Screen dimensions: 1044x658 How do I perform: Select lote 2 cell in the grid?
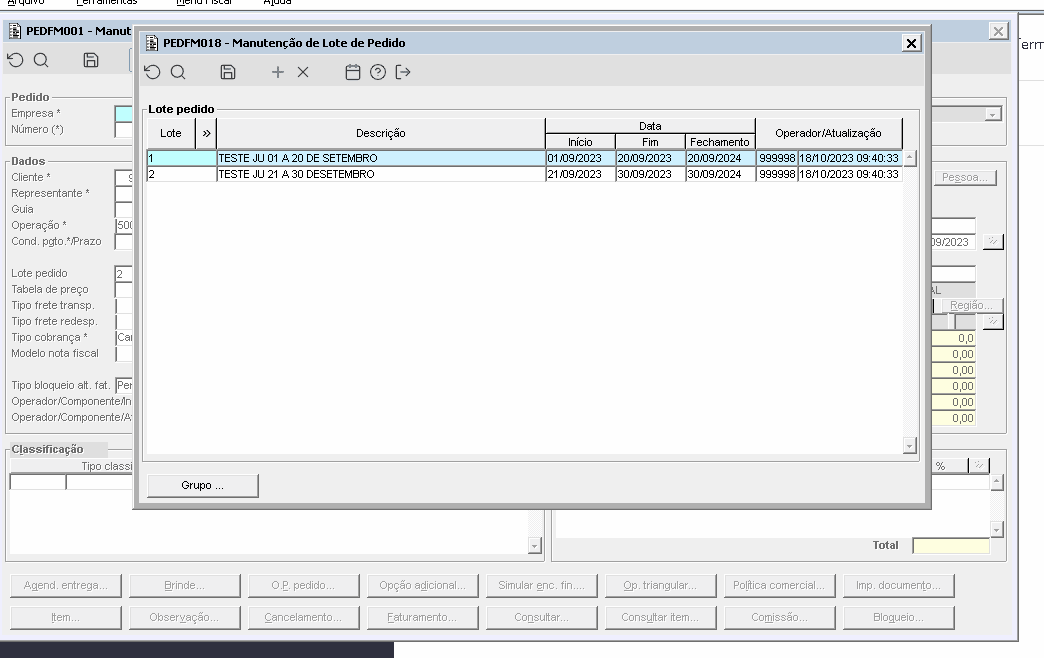pyautogui.click(x=181, y=174)
